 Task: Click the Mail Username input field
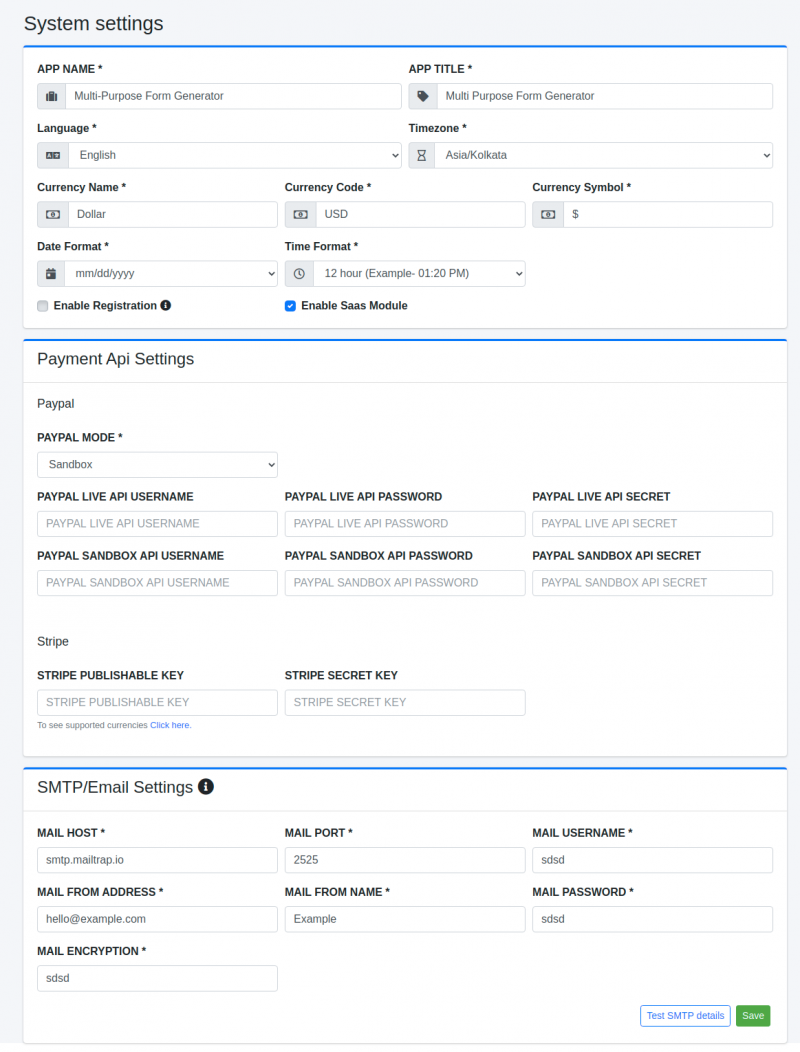click(x=652, y=860)
